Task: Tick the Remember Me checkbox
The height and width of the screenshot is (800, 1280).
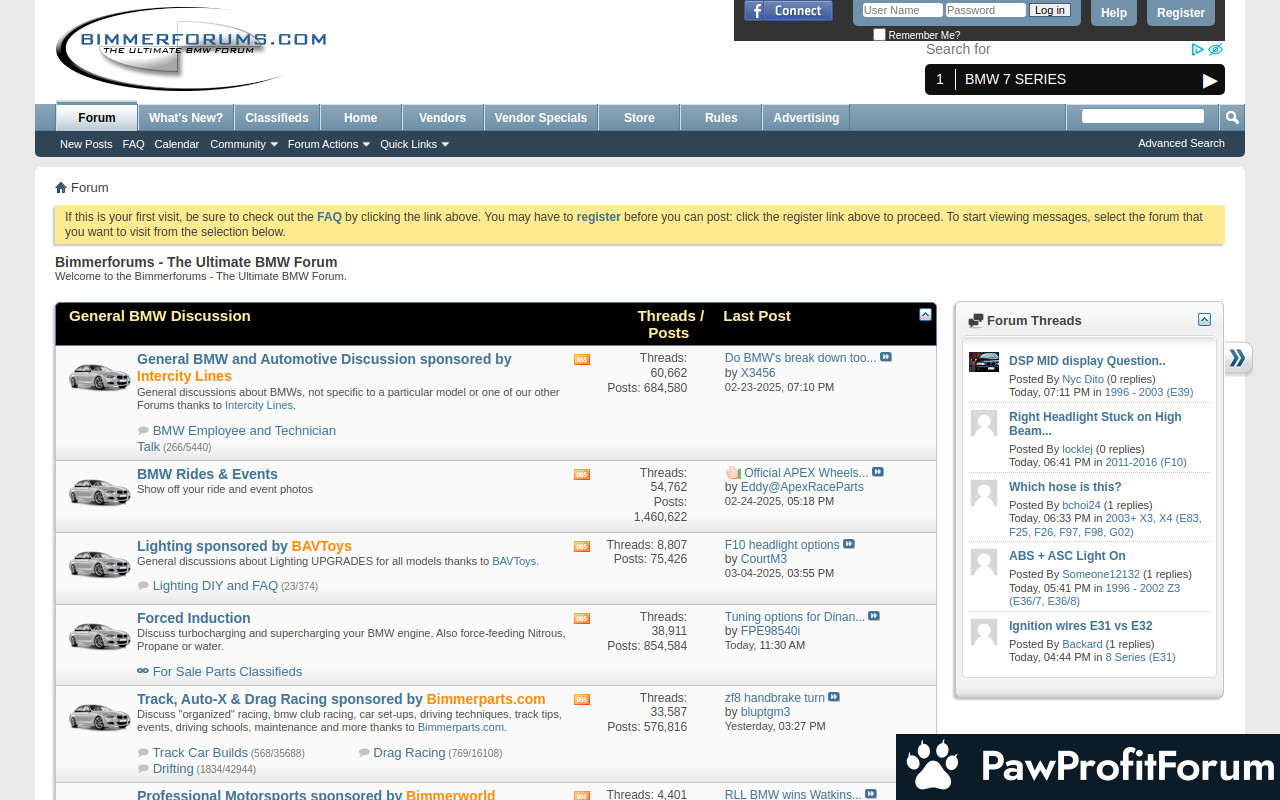Action: [879, 35]
